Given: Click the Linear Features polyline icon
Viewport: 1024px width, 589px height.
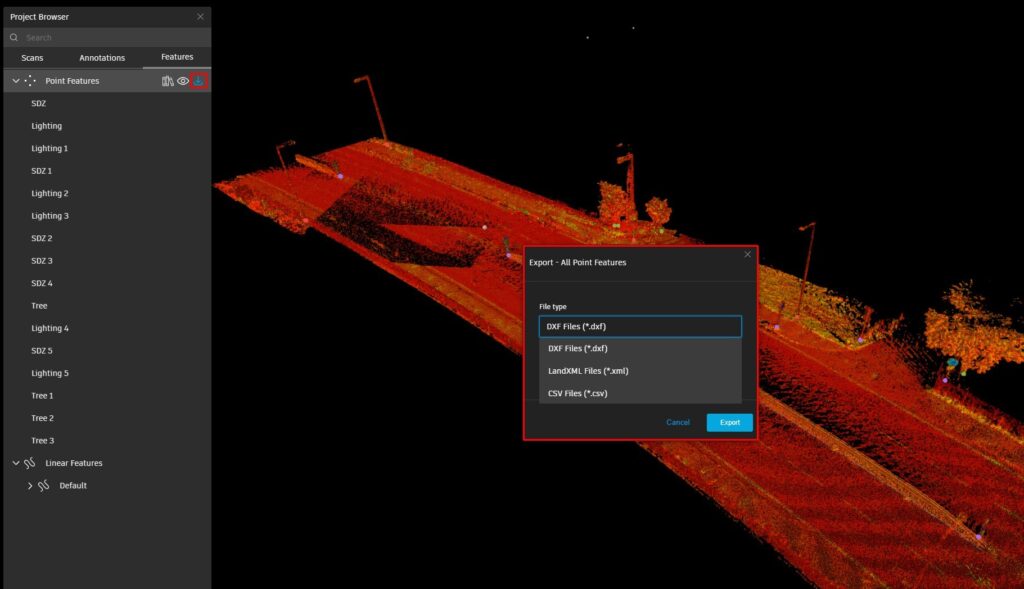Looking at the screenshot, I should [30, 463].
